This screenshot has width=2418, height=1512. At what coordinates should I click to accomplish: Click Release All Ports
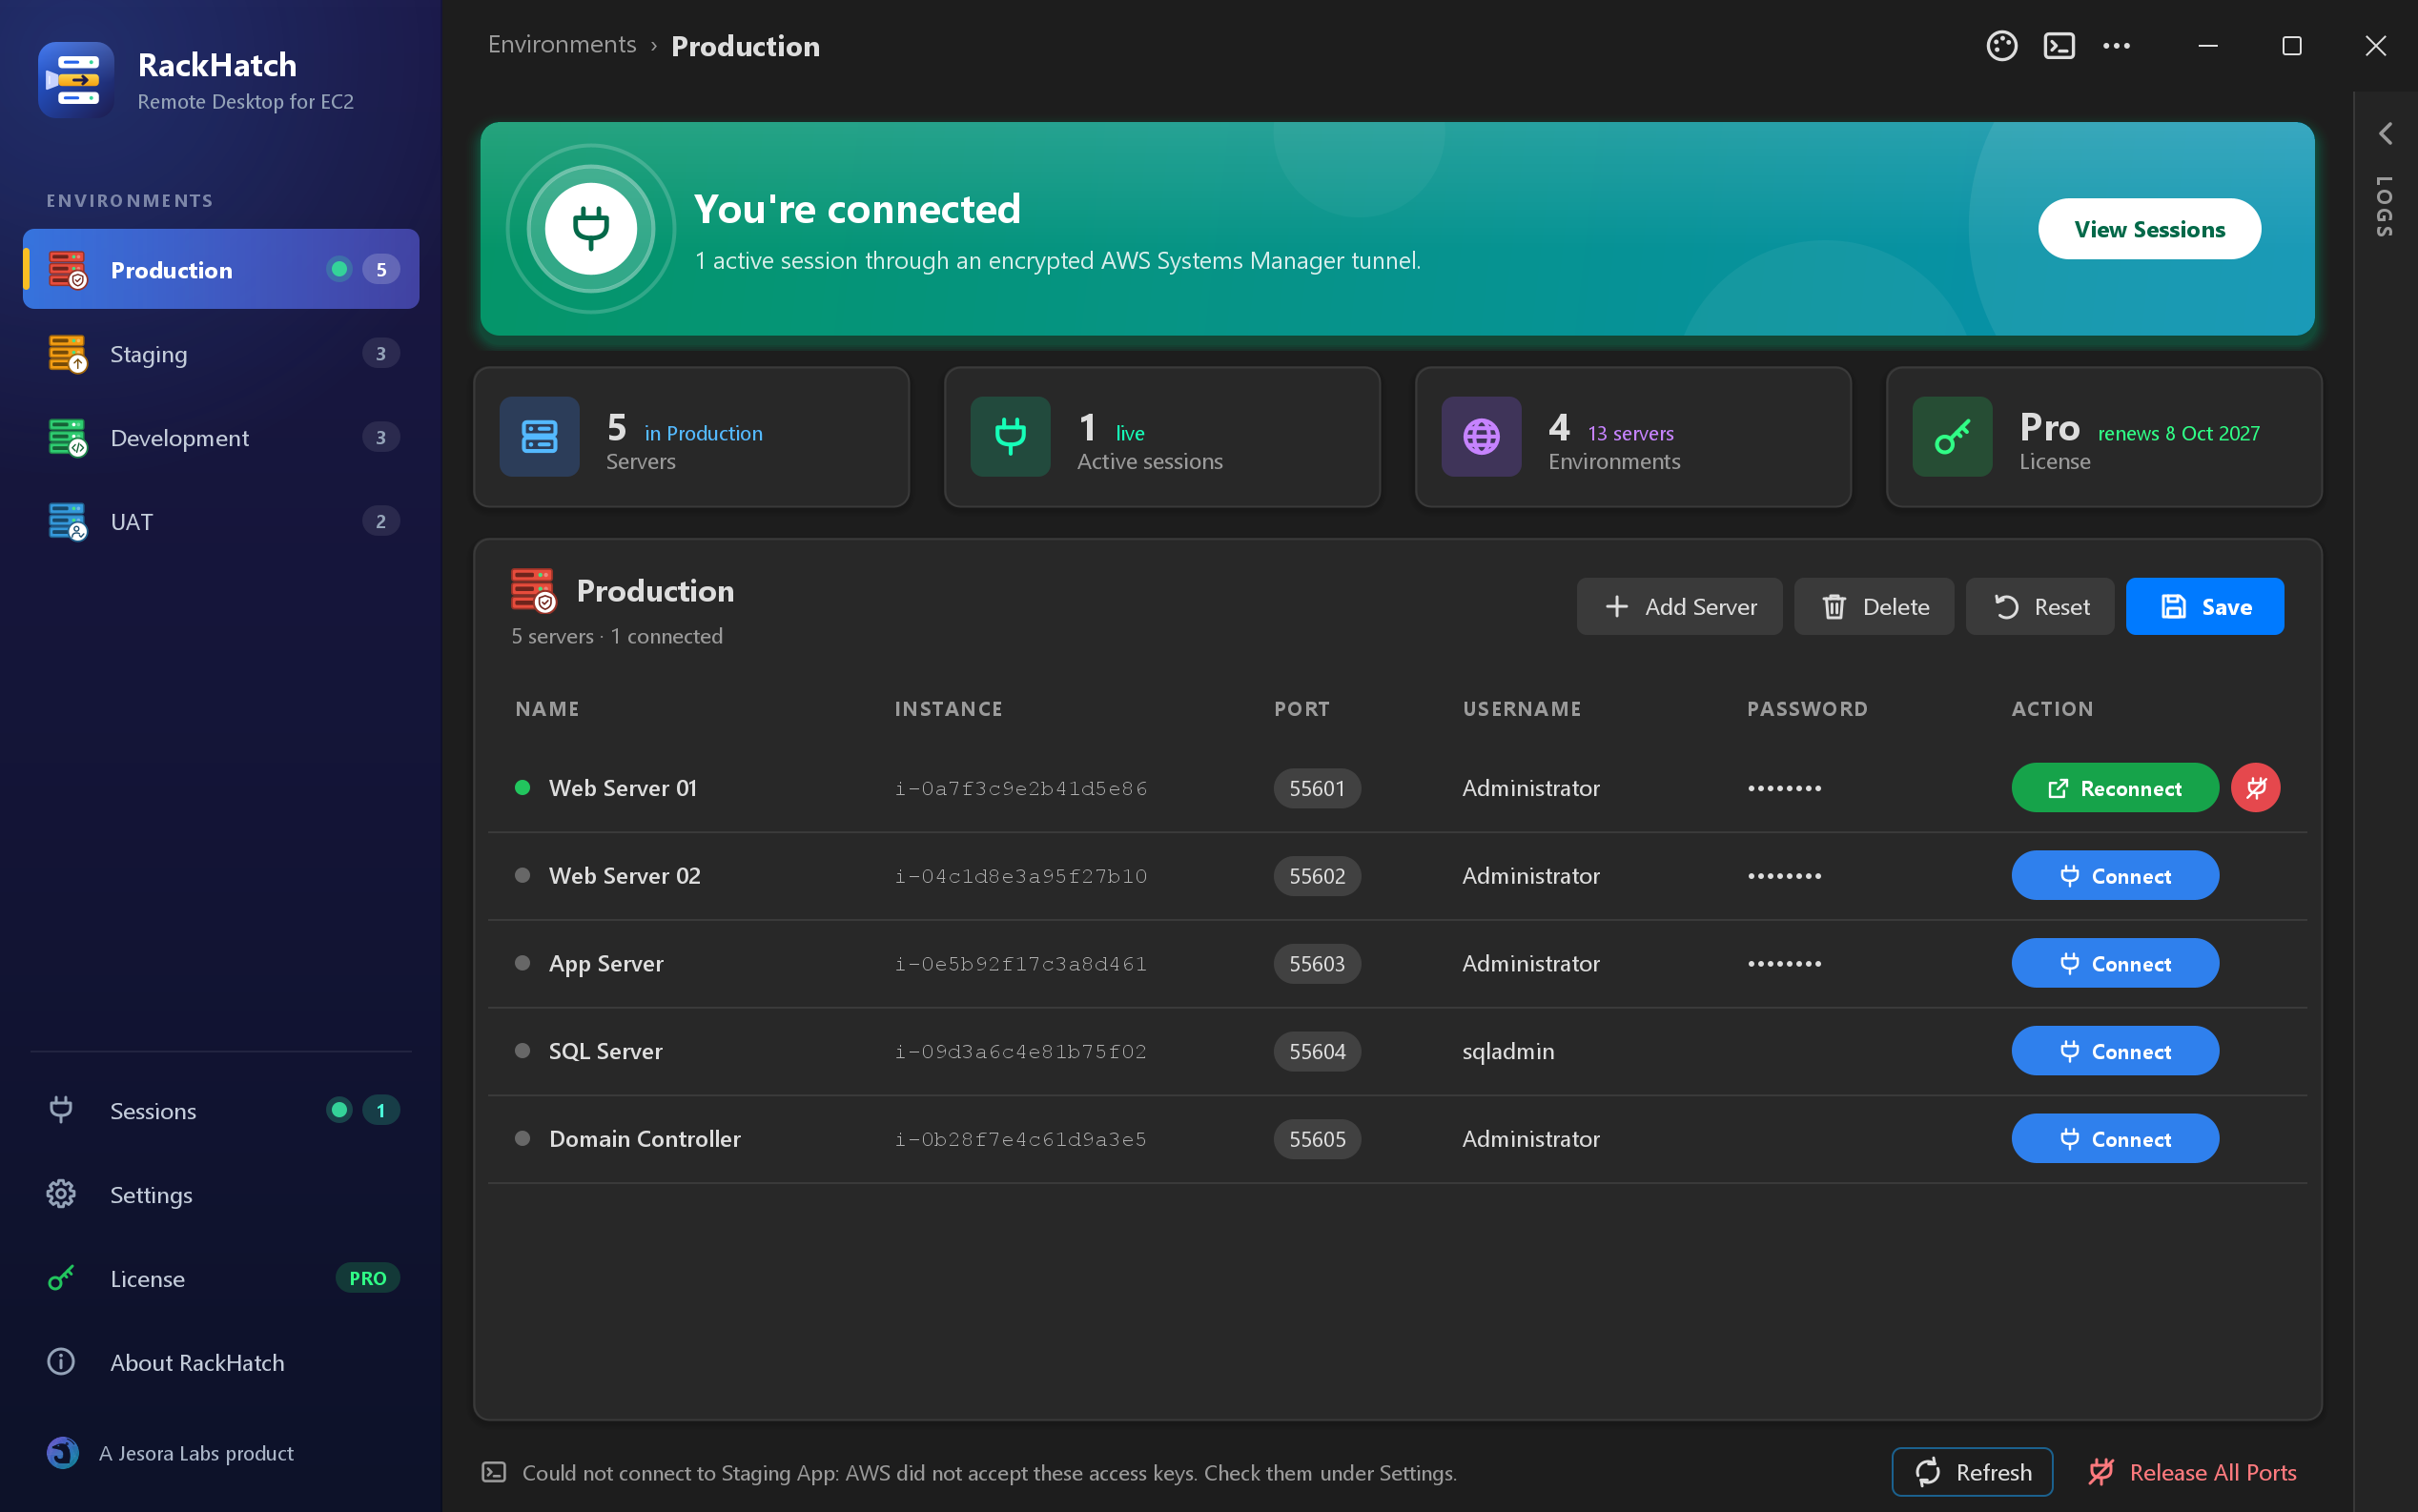[2192, 1472]
